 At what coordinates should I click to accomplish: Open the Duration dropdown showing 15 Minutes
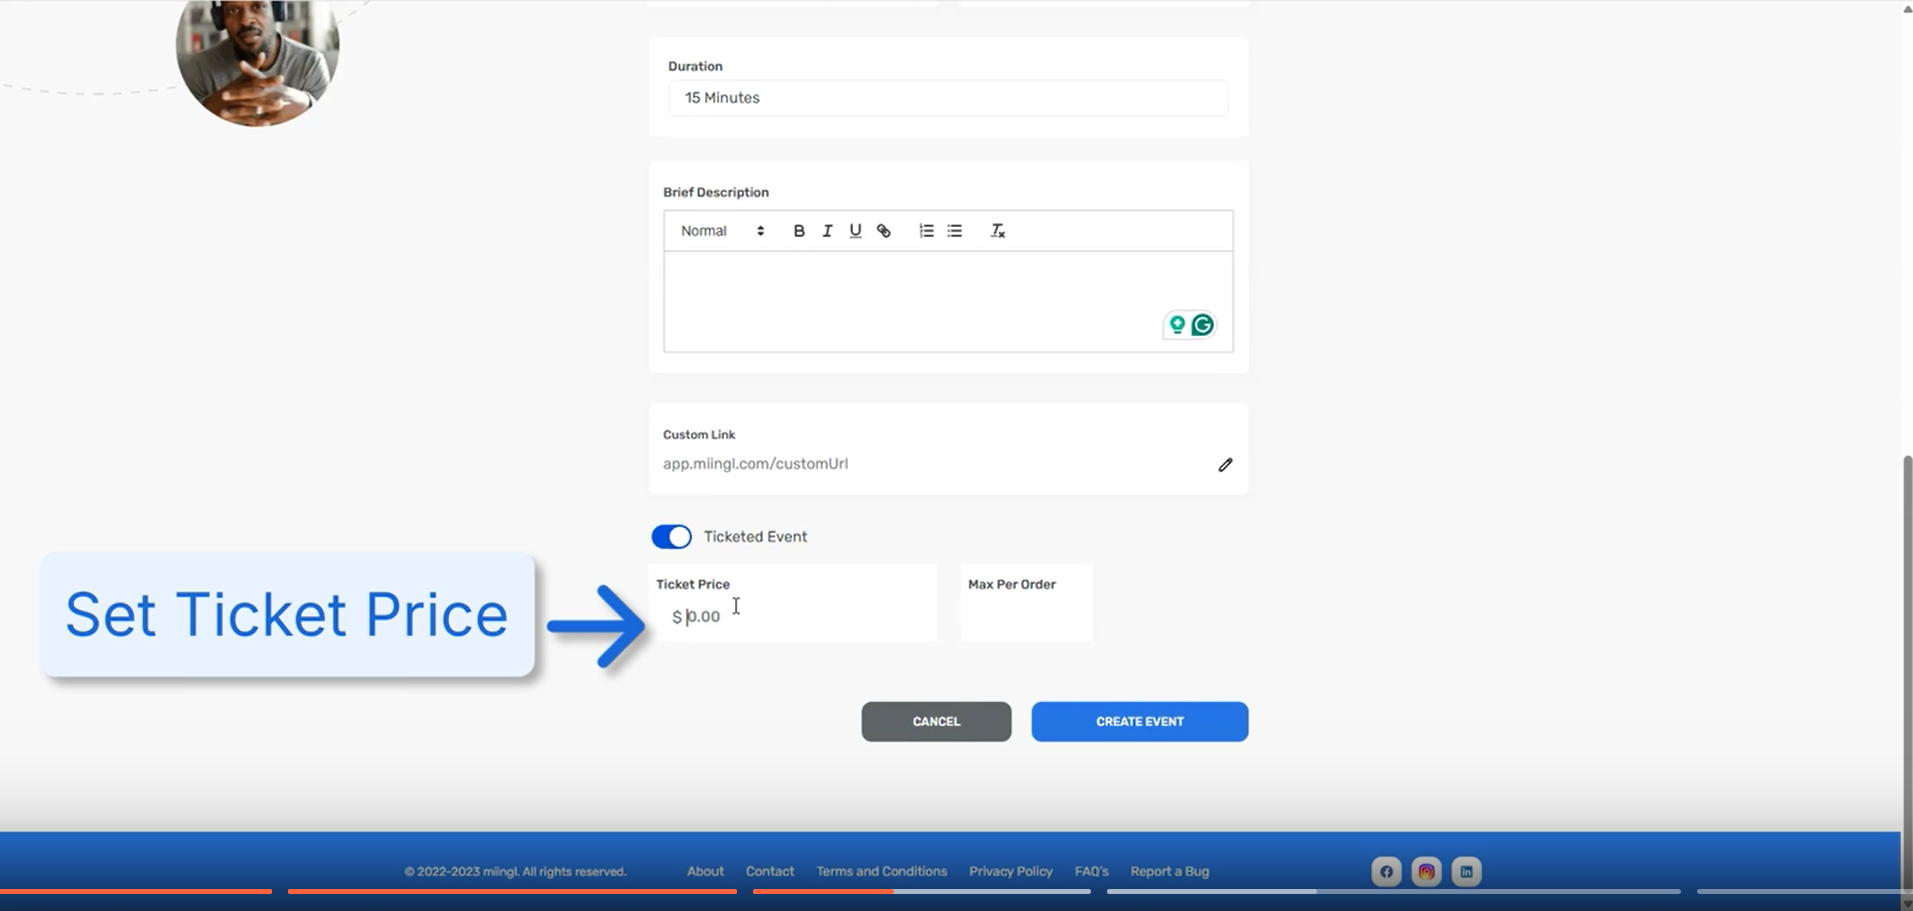coord(947,98)
